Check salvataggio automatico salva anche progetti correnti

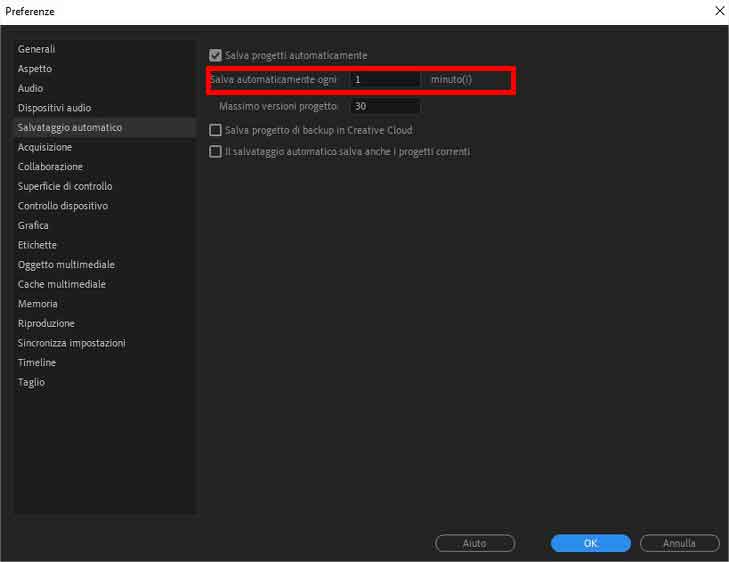point(215,152)
